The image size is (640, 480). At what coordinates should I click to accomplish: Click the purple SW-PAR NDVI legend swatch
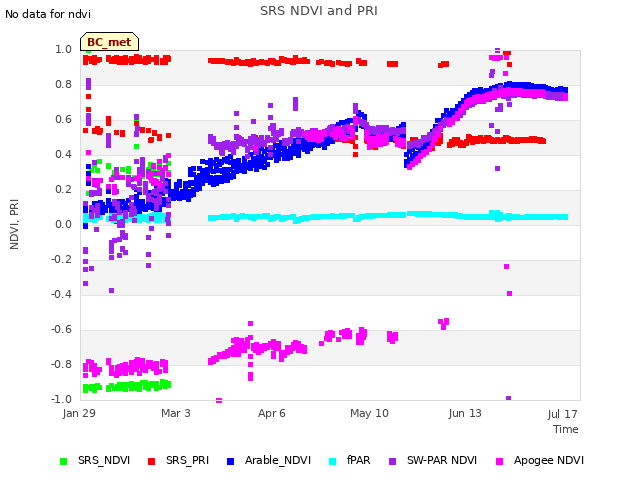(x=392, y=461)
